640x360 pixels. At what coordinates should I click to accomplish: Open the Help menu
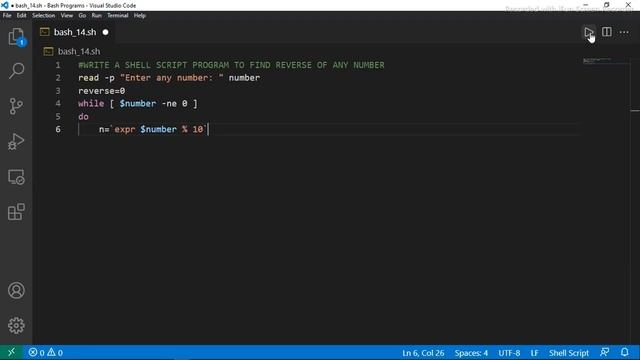click(140, 16)
